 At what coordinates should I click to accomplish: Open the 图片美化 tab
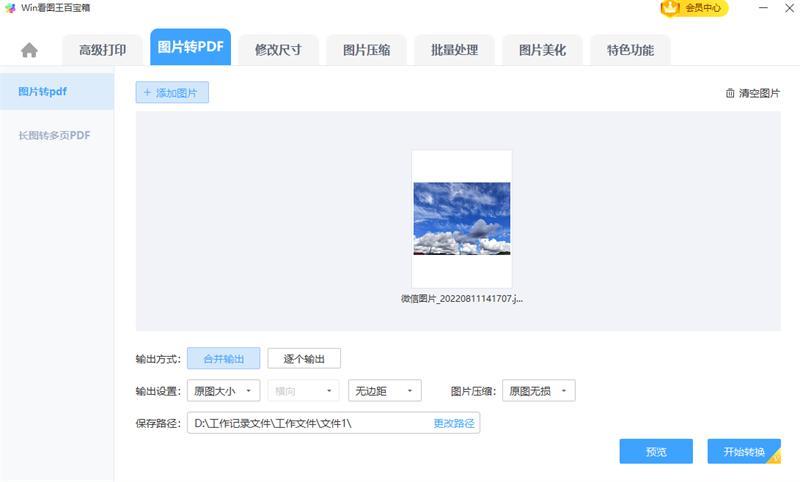[542, 50]
